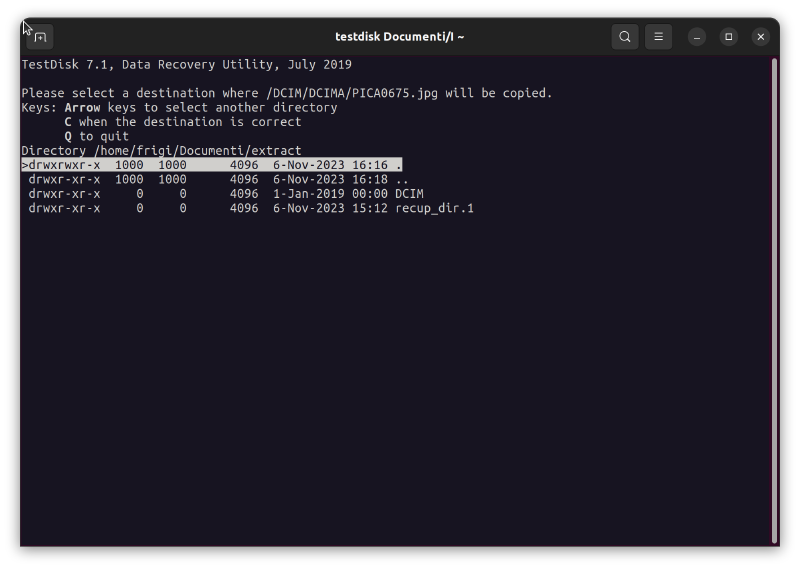800x569 pixels.
Task: Click the "Q to quit" hint
Action: pos(97,136)
